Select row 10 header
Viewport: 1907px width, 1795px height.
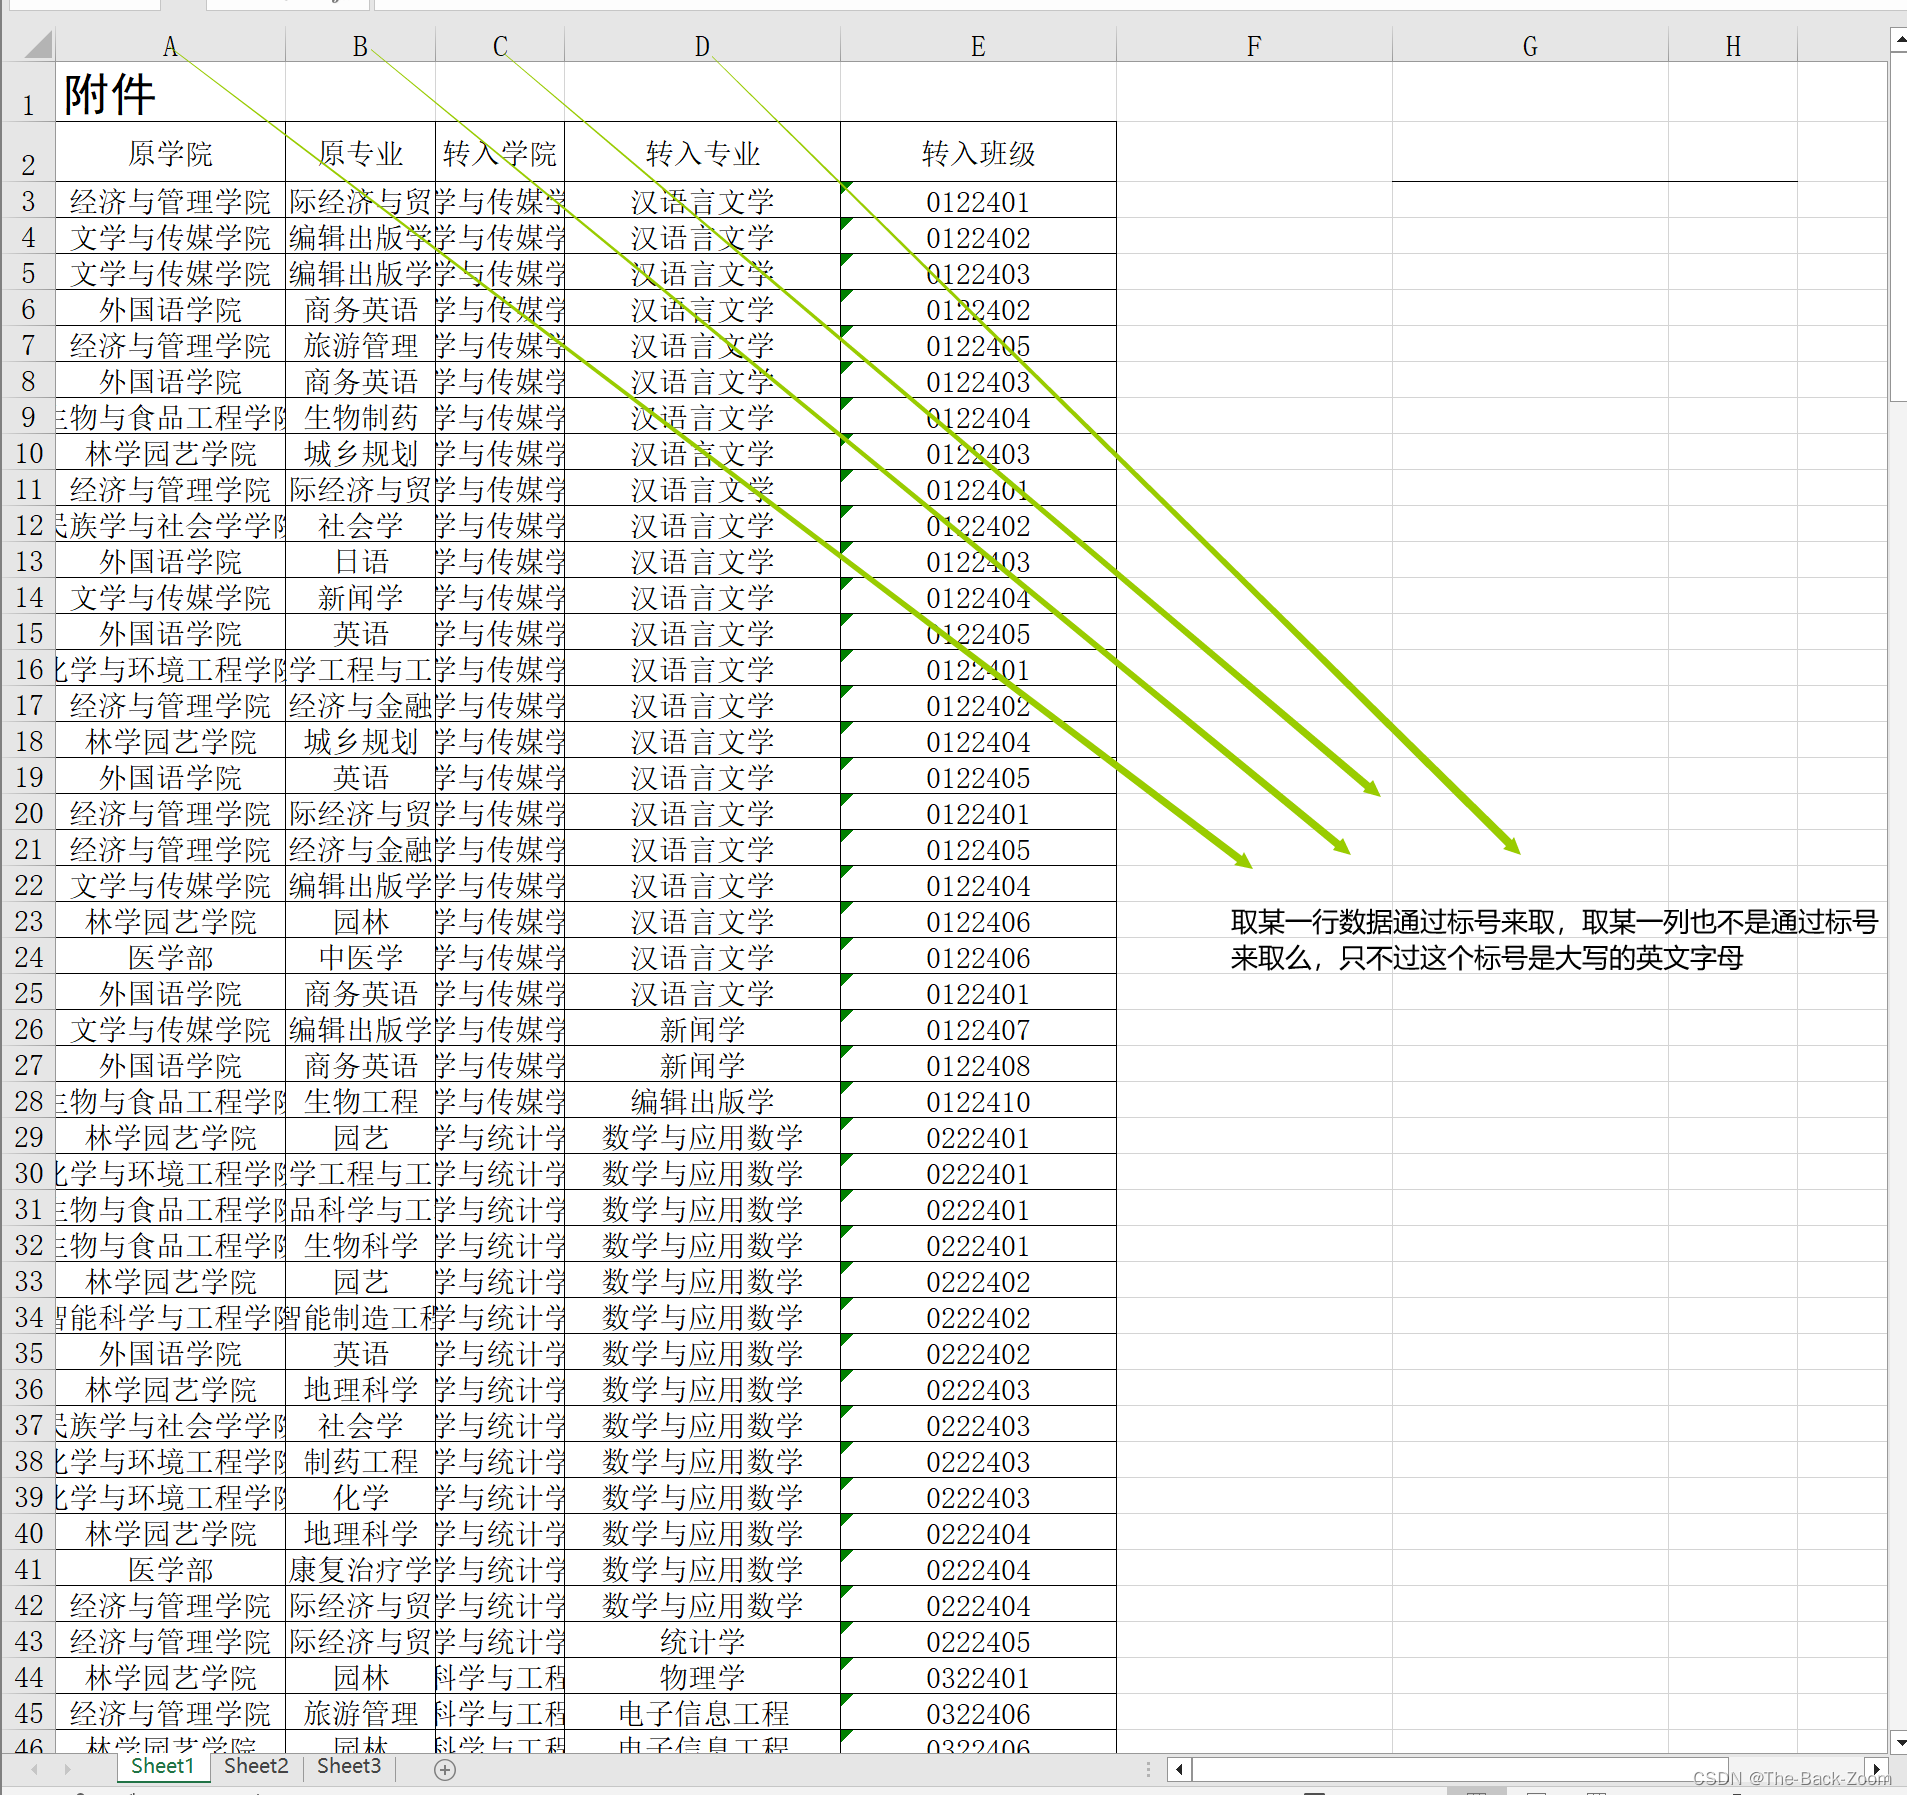28,453
